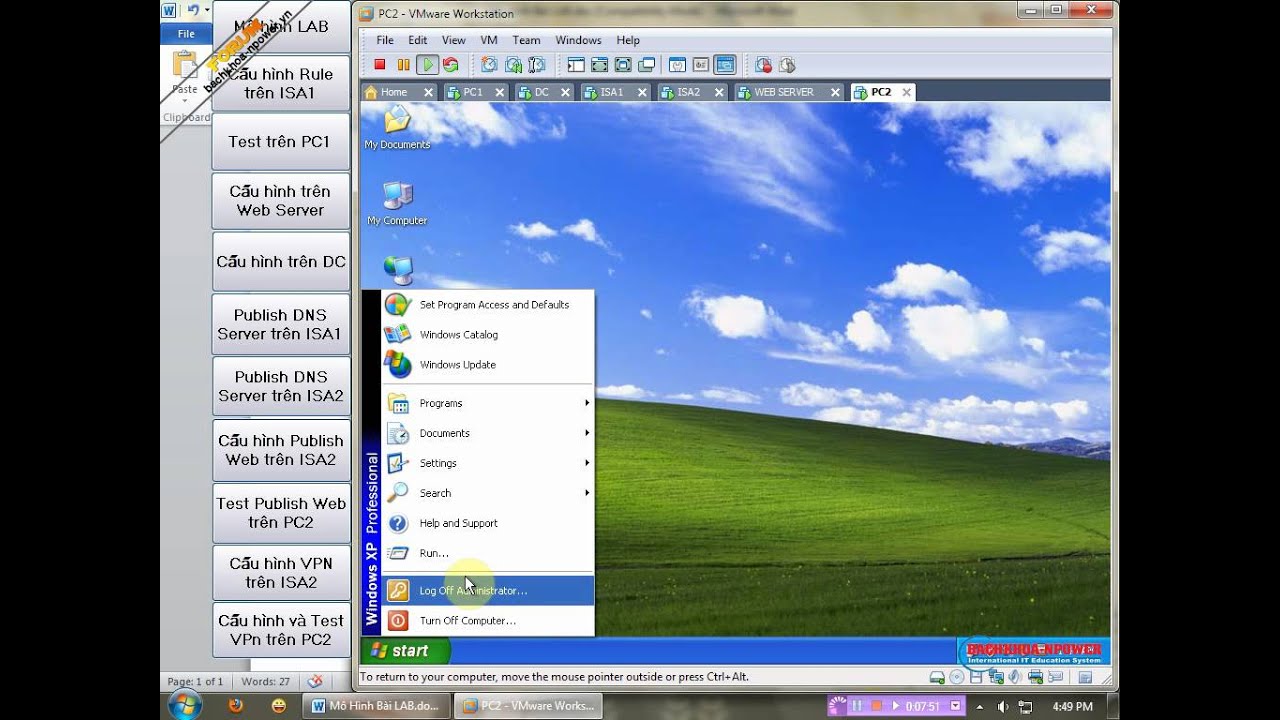Close the ISA1 tab
The height and width of the screenshot is (720, 1280).
(643, 92)
